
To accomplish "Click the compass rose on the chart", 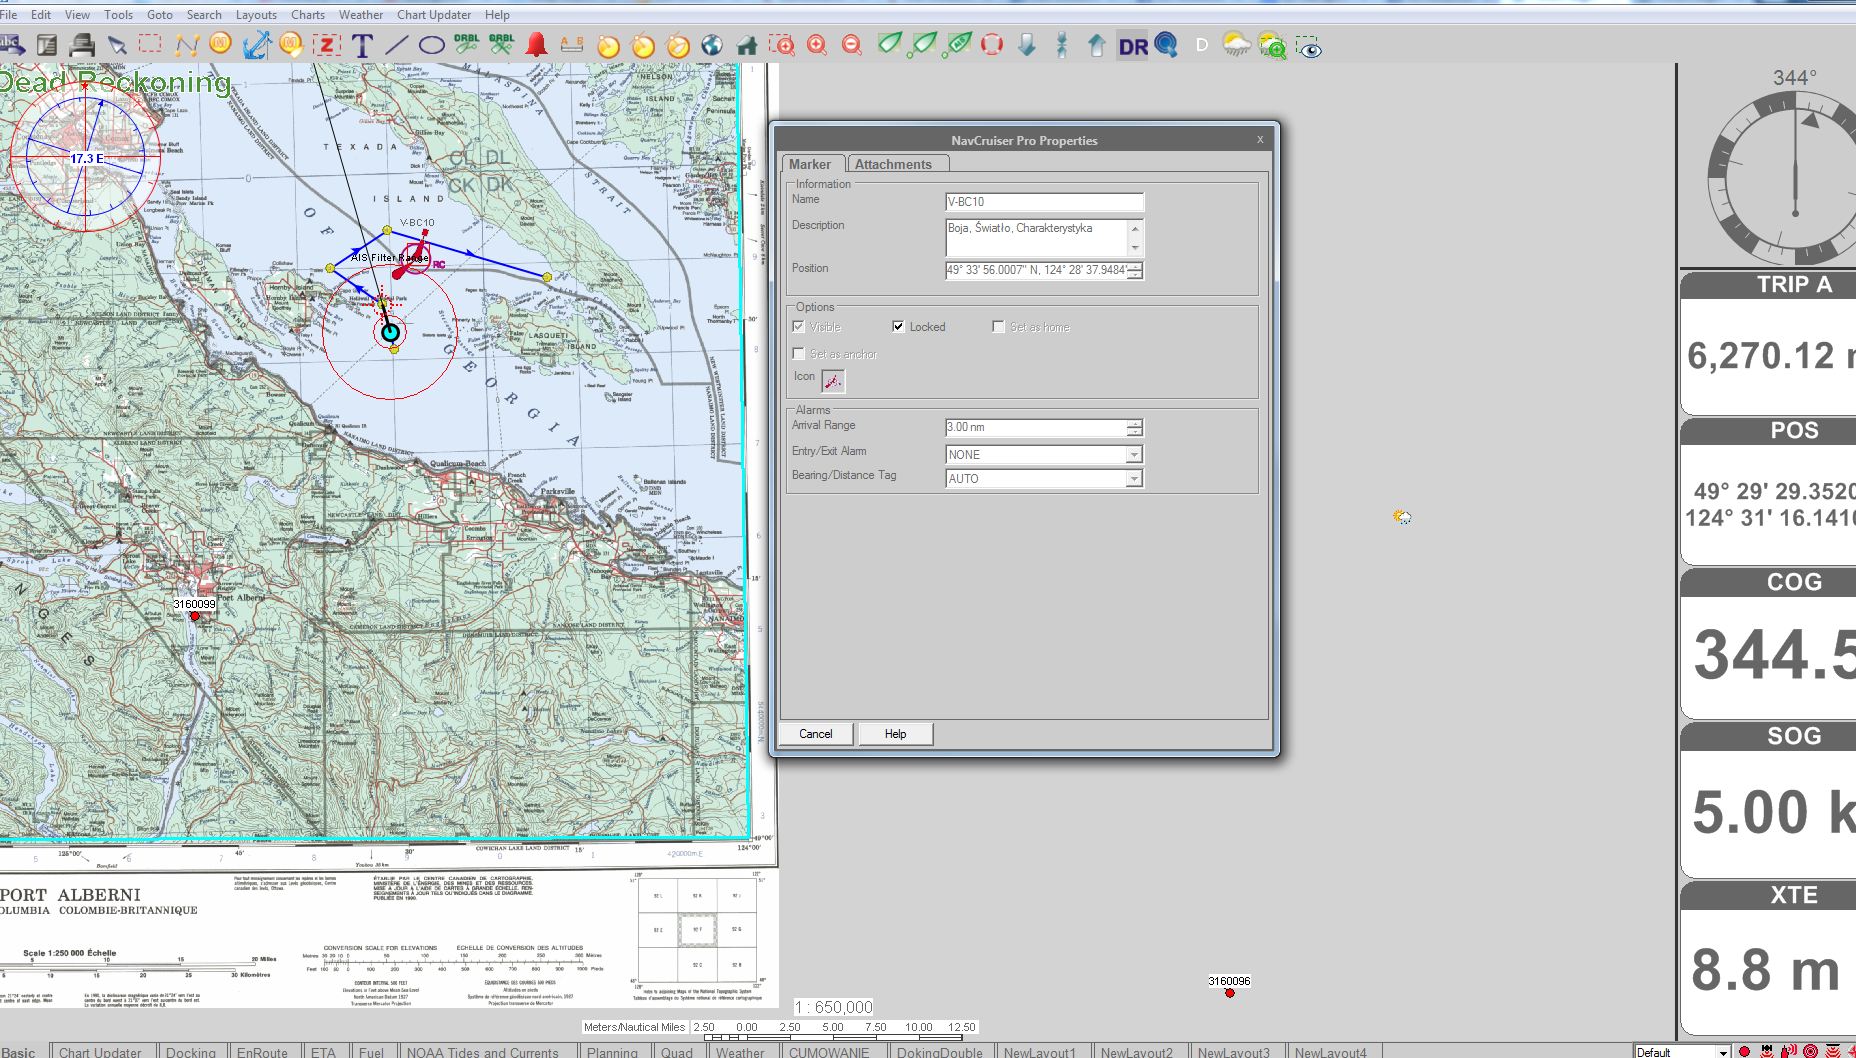I will pos(85,157).
